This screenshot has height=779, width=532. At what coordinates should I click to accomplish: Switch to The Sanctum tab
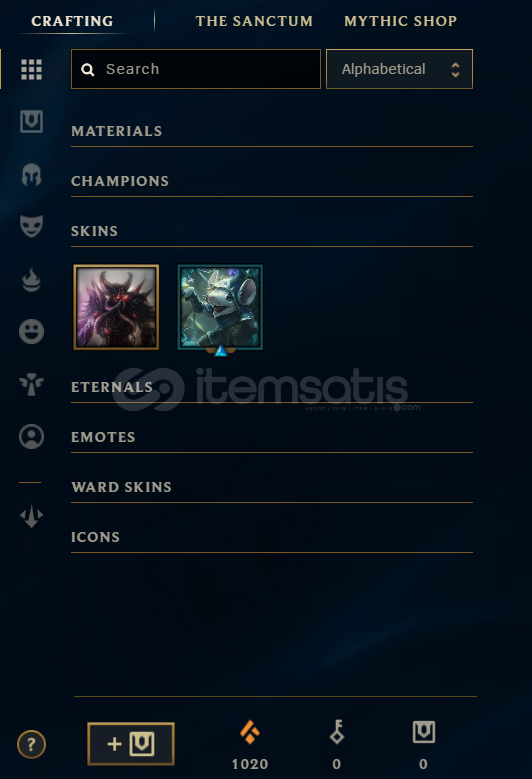(x=254, y=21)
